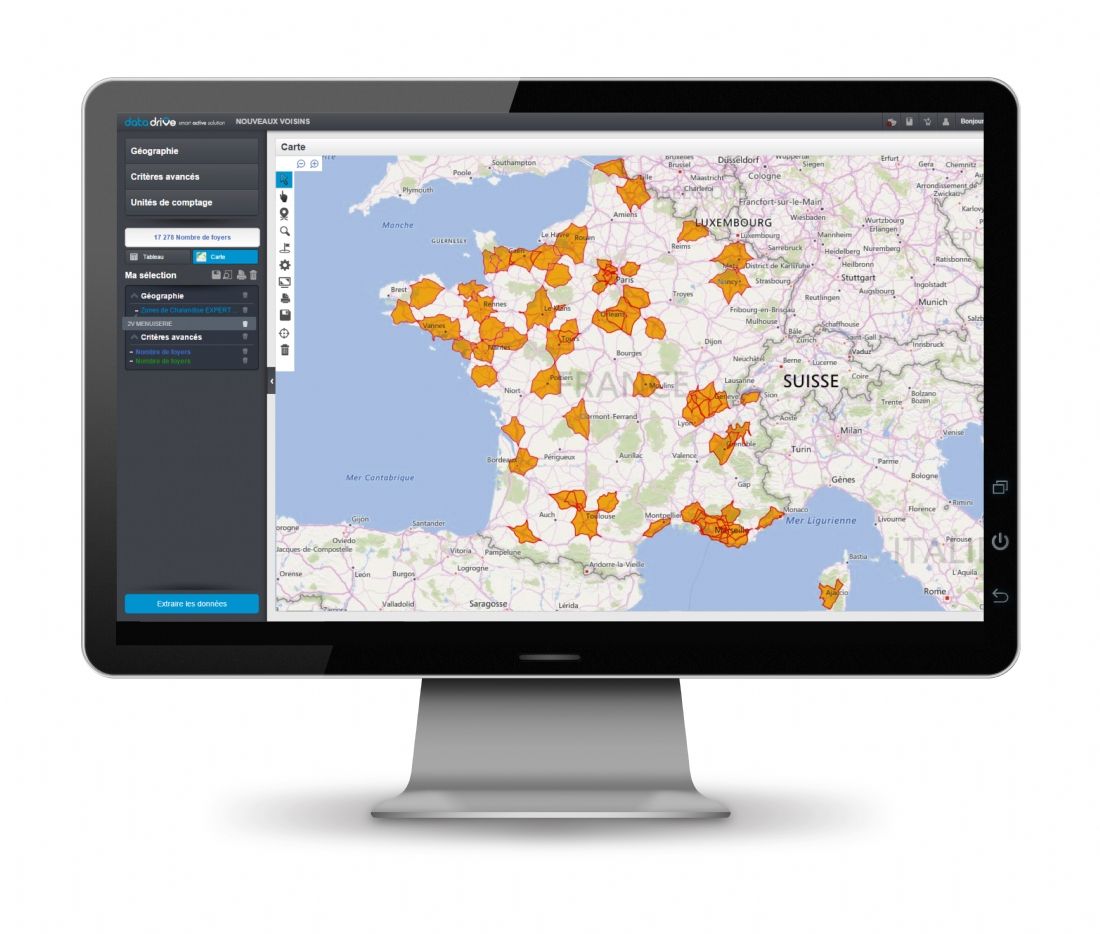Switch map to fullscreen display
Image resolution: width=1100 pixels, height=934 pixels.
[x=284, y=282]
